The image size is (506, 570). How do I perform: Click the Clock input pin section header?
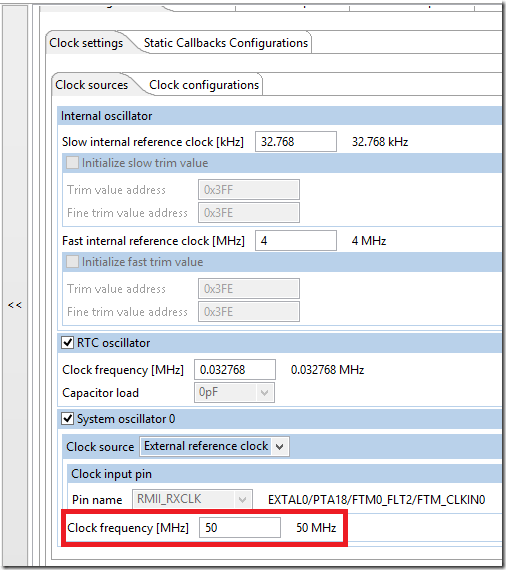coord(285,474)
